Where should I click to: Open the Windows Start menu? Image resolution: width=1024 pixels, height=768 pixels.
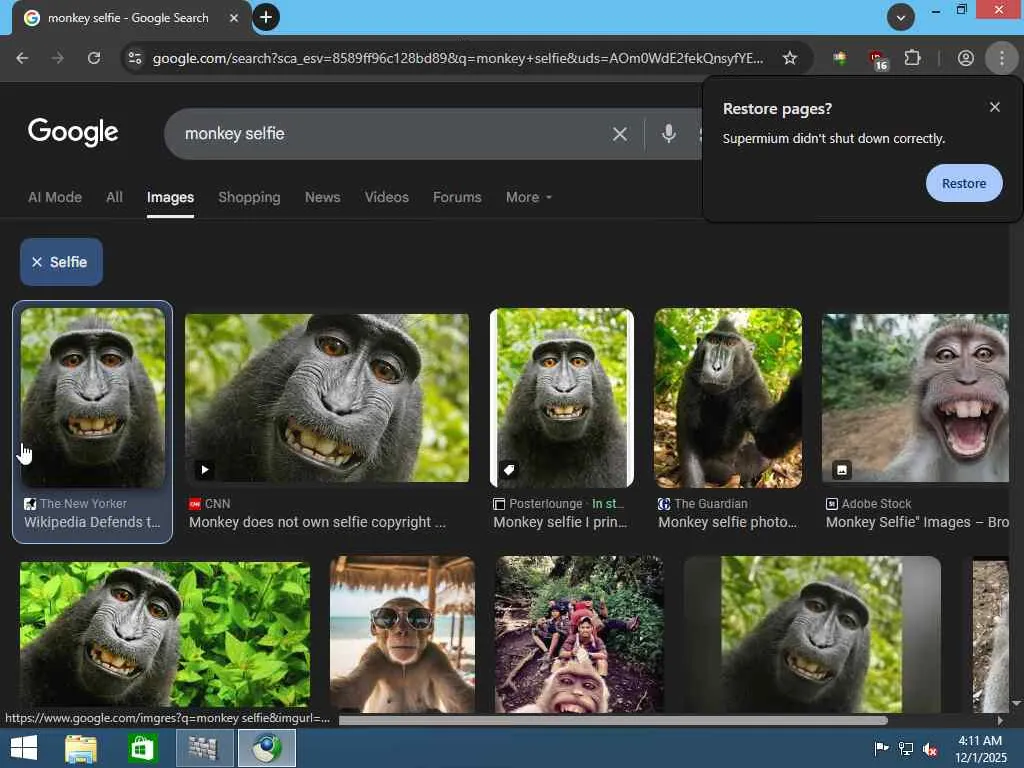24,748
